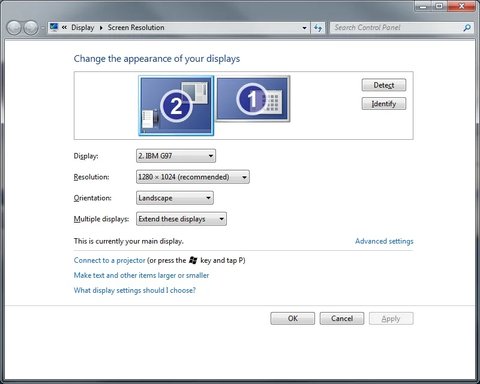
Task: Click the search magnifier icon
Action: [x=467, y=28]
